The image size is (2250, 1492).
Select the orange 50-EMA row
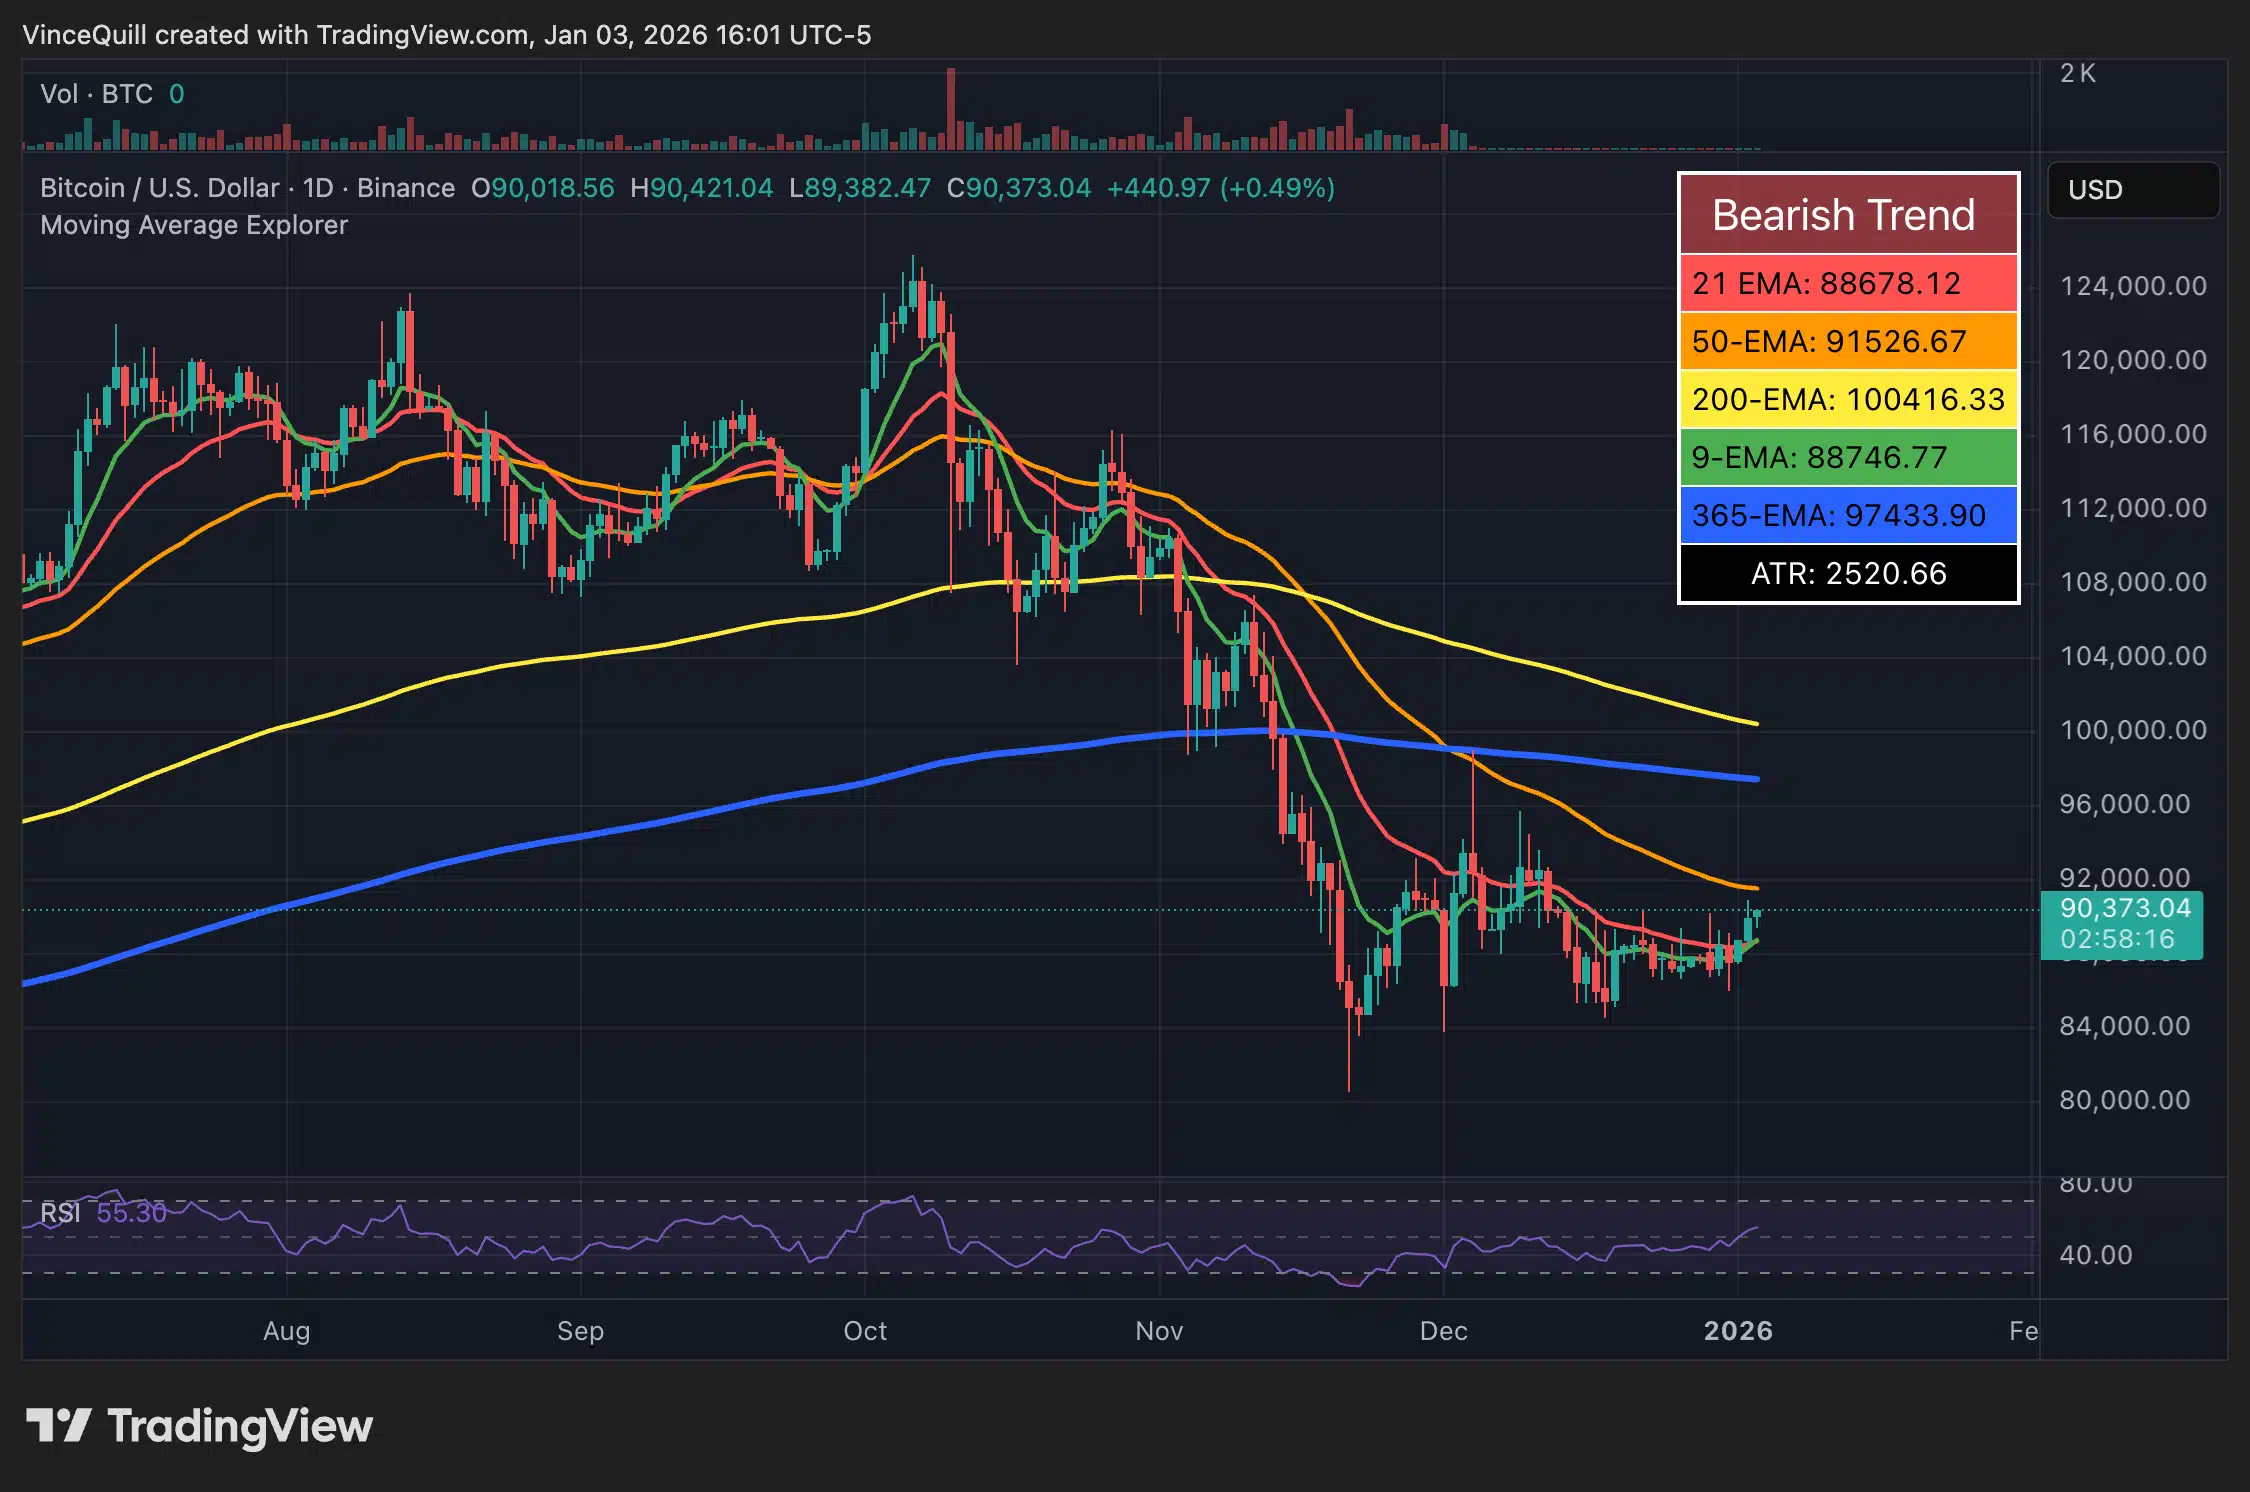1847,342
